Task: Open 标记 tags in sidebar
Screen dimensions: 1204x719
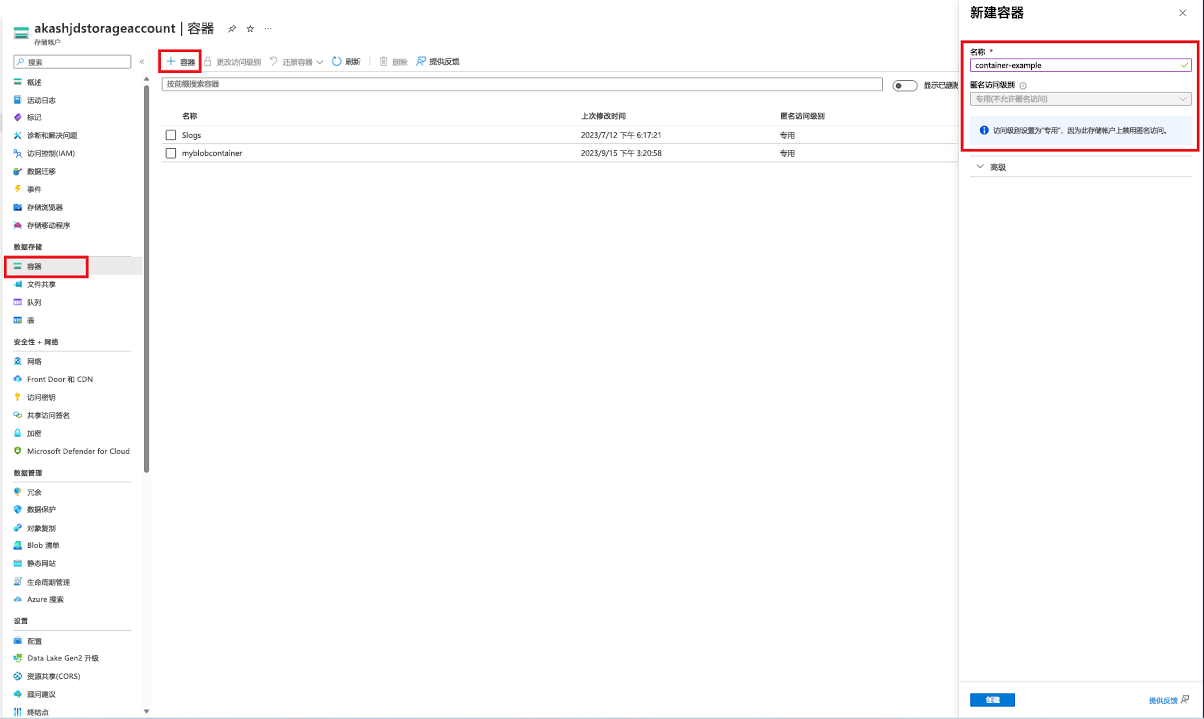Action: pos(34,117)
